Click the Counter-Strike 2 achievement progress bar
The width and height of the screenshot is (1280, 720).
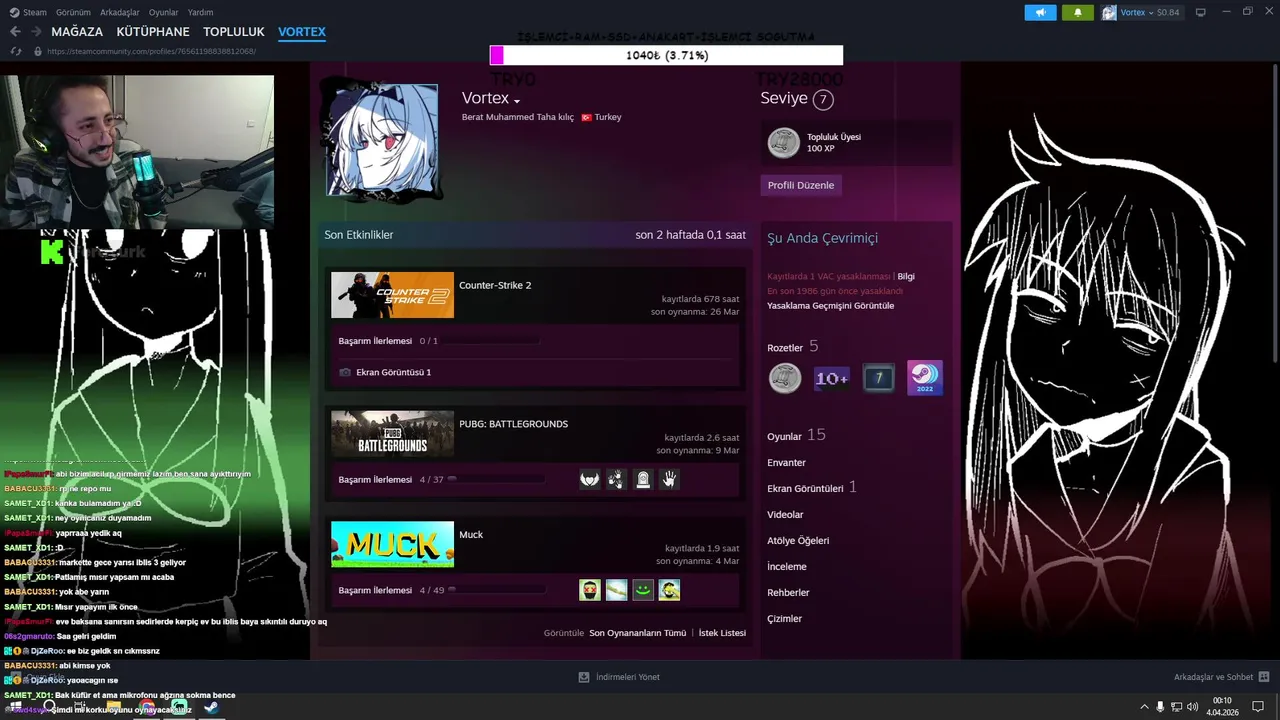pyautogui.click(x=490, y=341)
